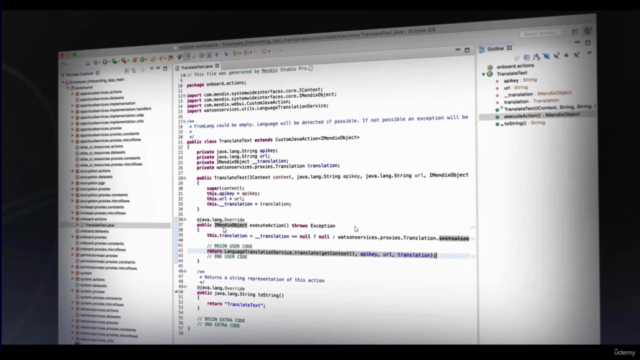Minimize the editor area using its dash icon
The width and height of the screenshot is (640, 360).
pyautogui.click(x=458, y=49)
